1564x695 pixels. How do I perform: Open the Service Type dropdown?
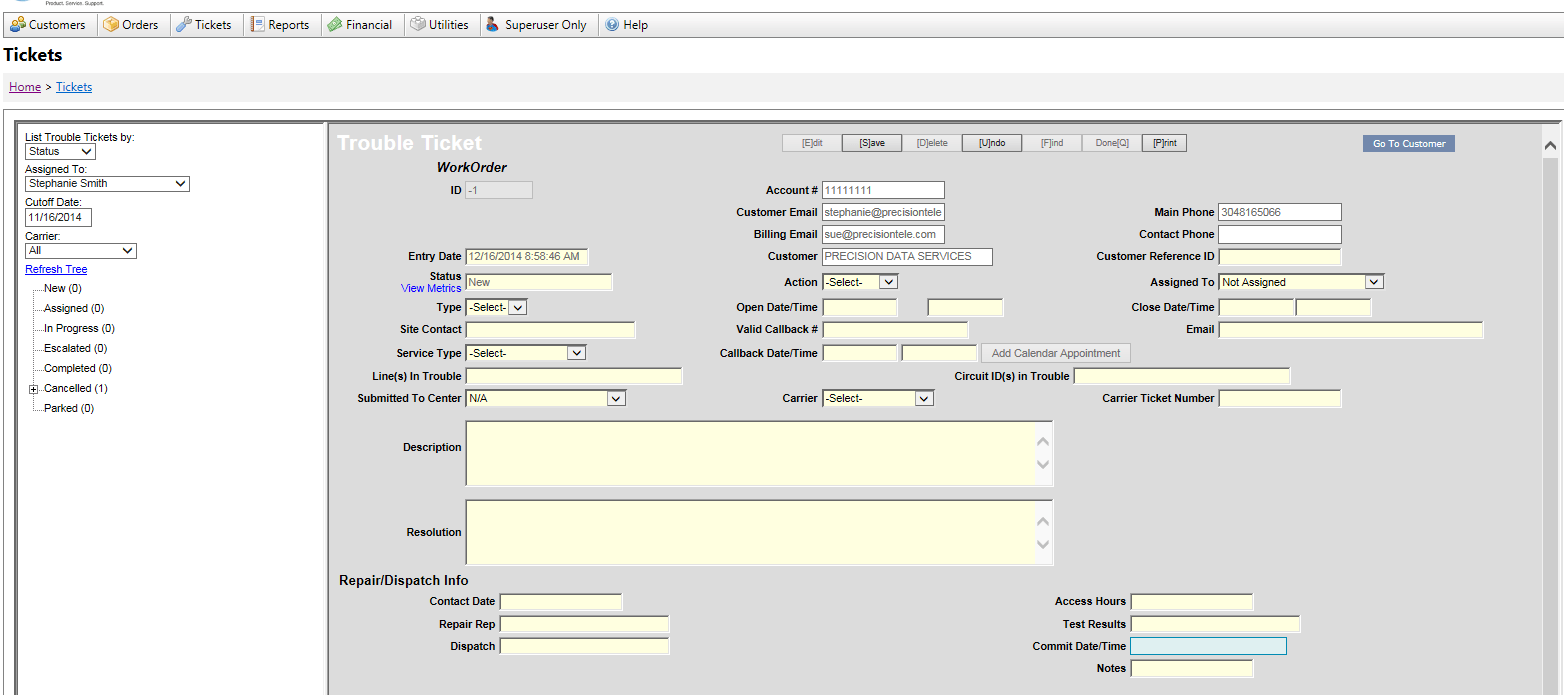tap(526, 353)
